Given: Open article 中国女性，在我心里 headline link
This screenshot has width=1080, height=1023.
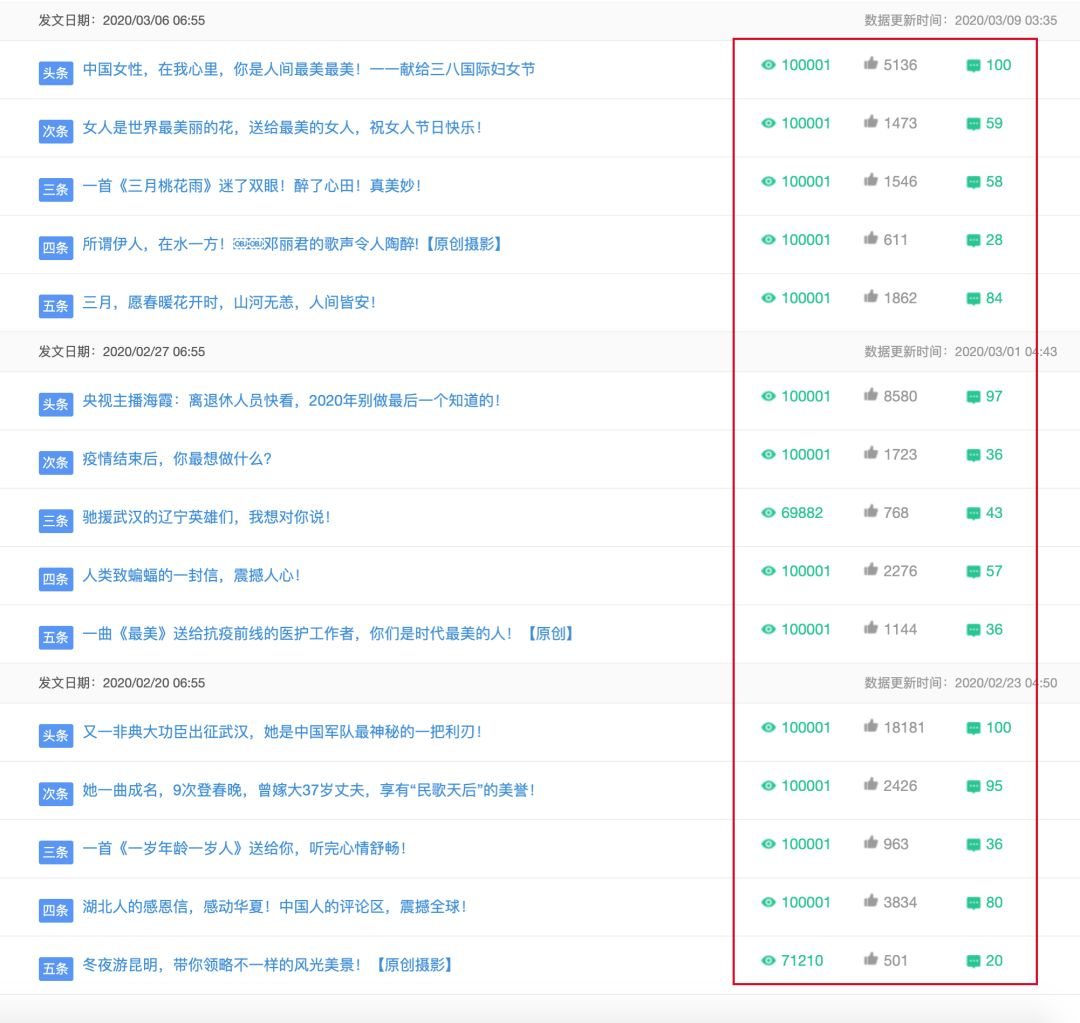Looking at the screenshot, I should [x=309, y=69].
